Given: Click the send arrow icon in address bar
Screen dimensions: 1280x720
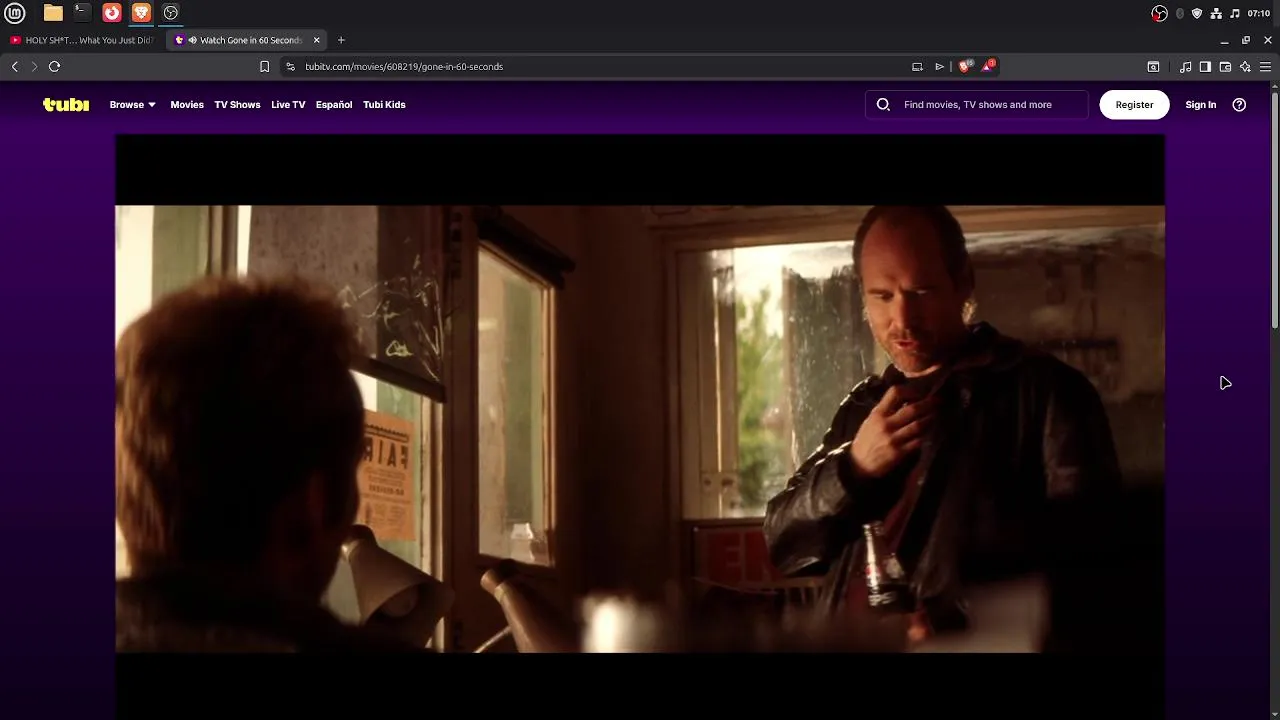Looking at the screenshot, I should coord(940,66).
